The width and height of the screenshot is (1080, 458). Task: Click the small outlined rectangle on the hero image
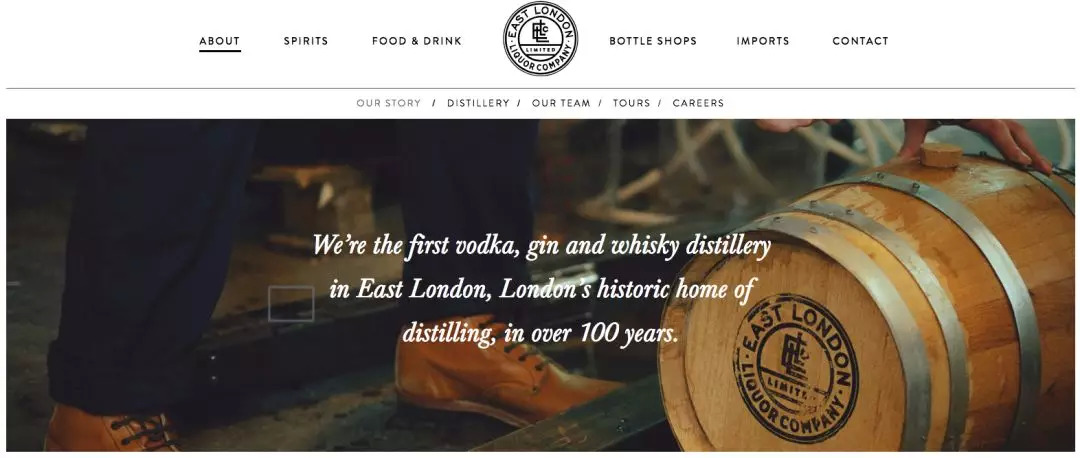[x=291, y=304]
